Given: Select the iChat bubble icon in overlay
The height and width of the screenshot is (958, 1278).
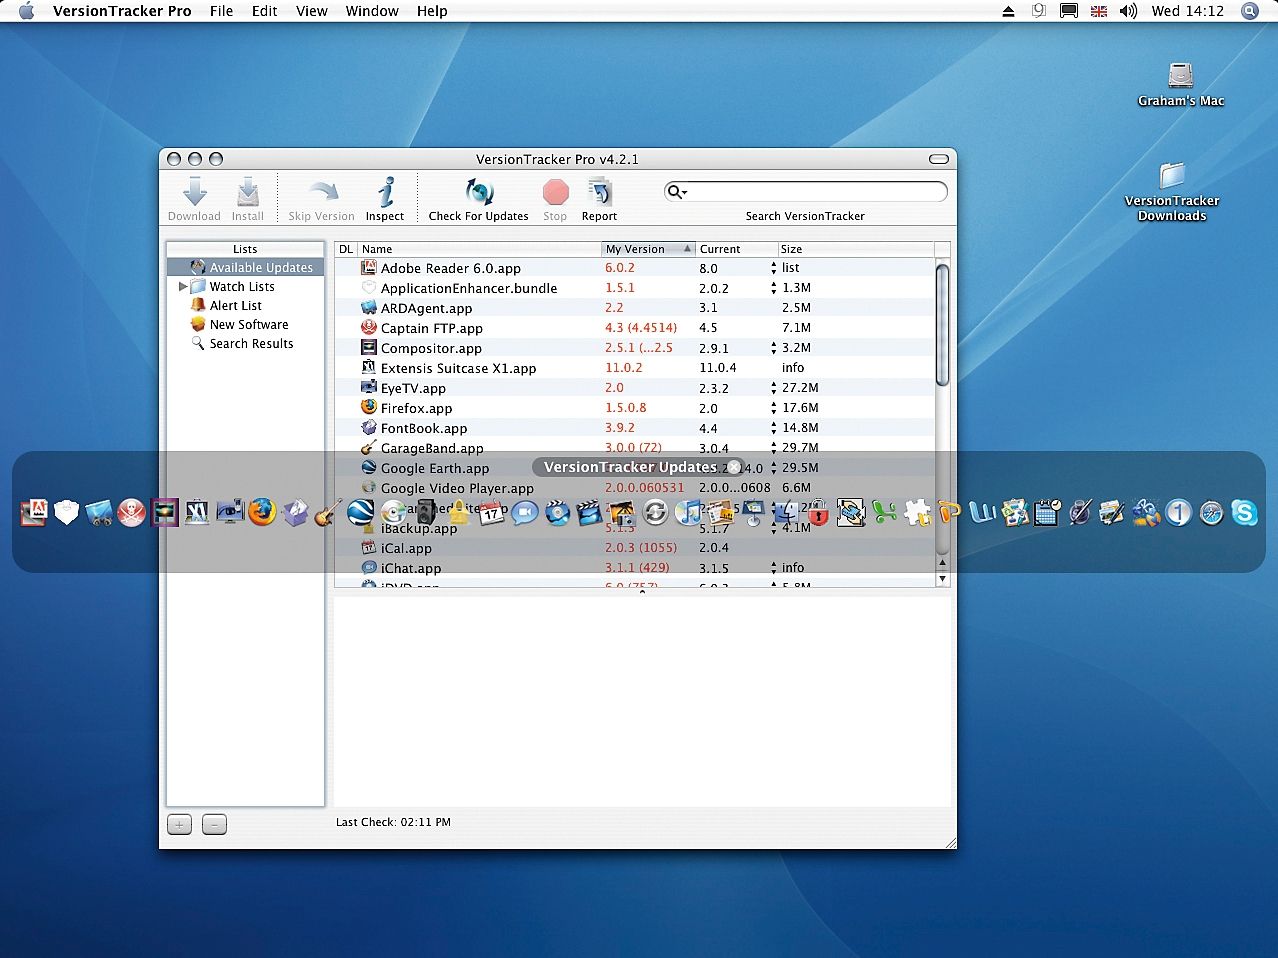Looking at the screenshot, I should click(524, 513).
